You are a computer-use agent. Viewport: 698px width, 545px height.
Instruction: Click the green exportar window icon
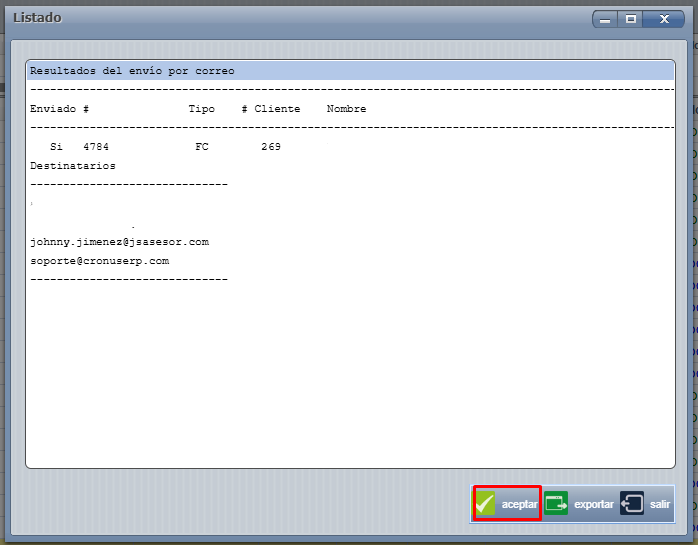point(556,504)
